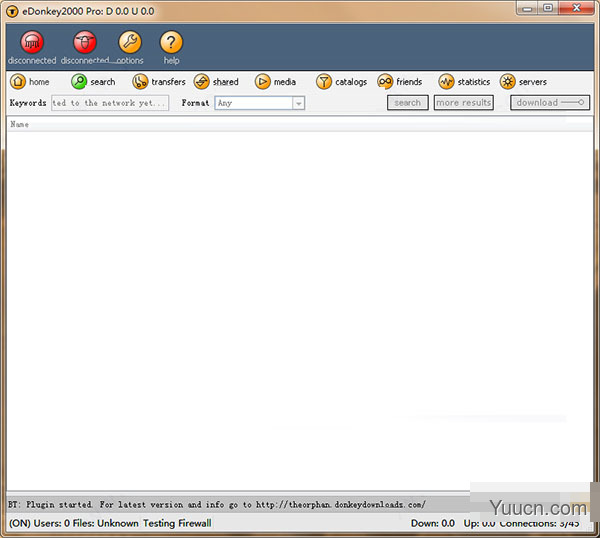This screenshot has width=600, height=538.
Task: Close the eDonkey2000 window
Action: point(577,8)
